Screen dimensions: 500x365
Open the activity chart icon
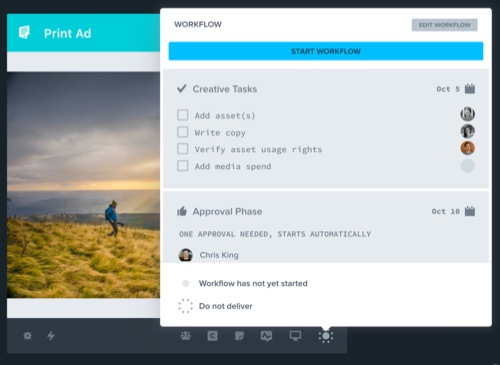pos(266,336)
